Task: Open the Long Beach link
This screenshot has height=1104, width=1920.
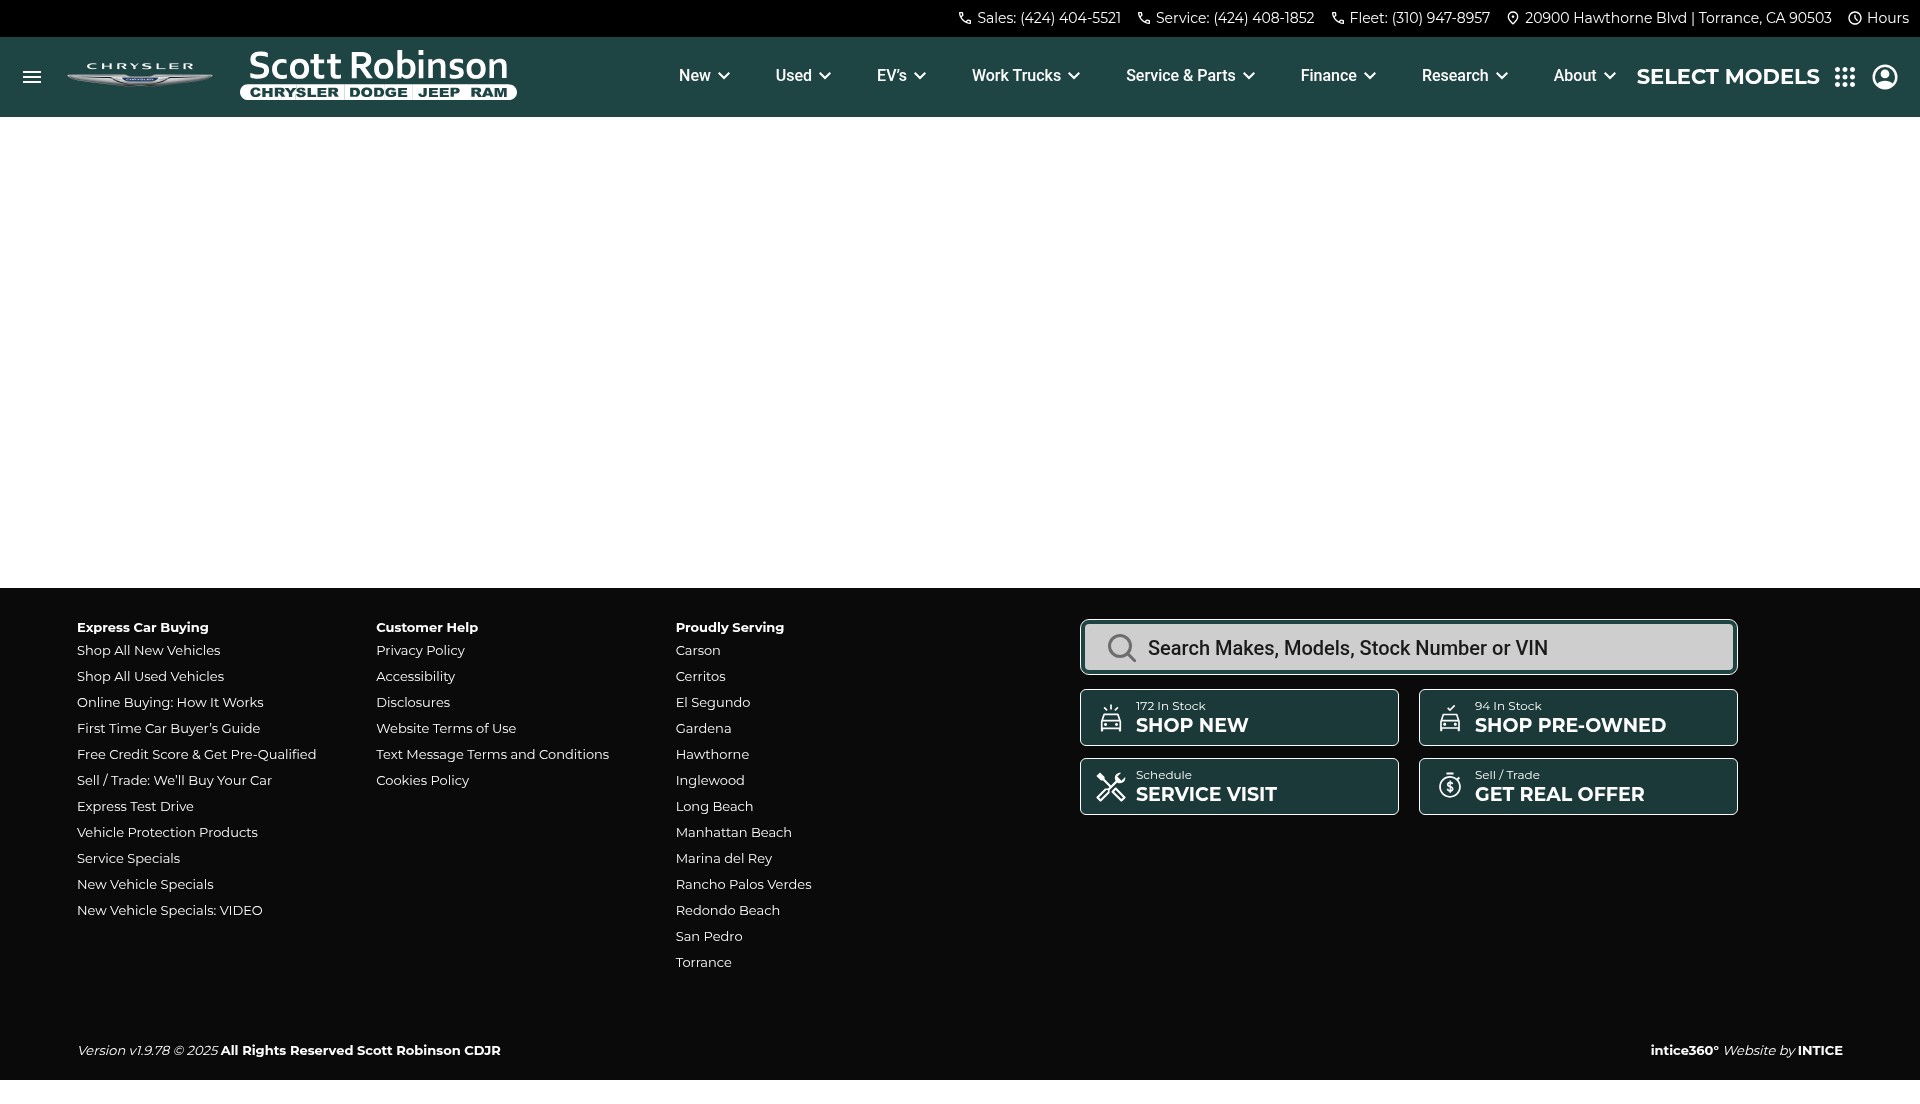Action: click(714, 807)
